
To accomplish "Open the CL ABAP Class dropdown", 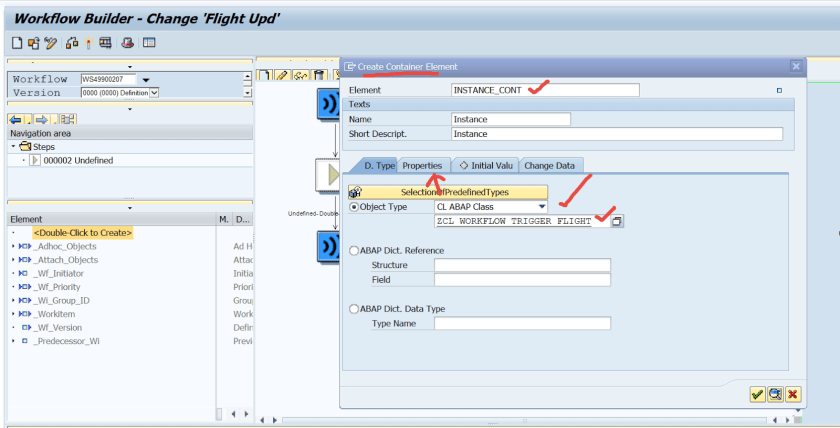I will pyautogui.click(x=542, y=207).
